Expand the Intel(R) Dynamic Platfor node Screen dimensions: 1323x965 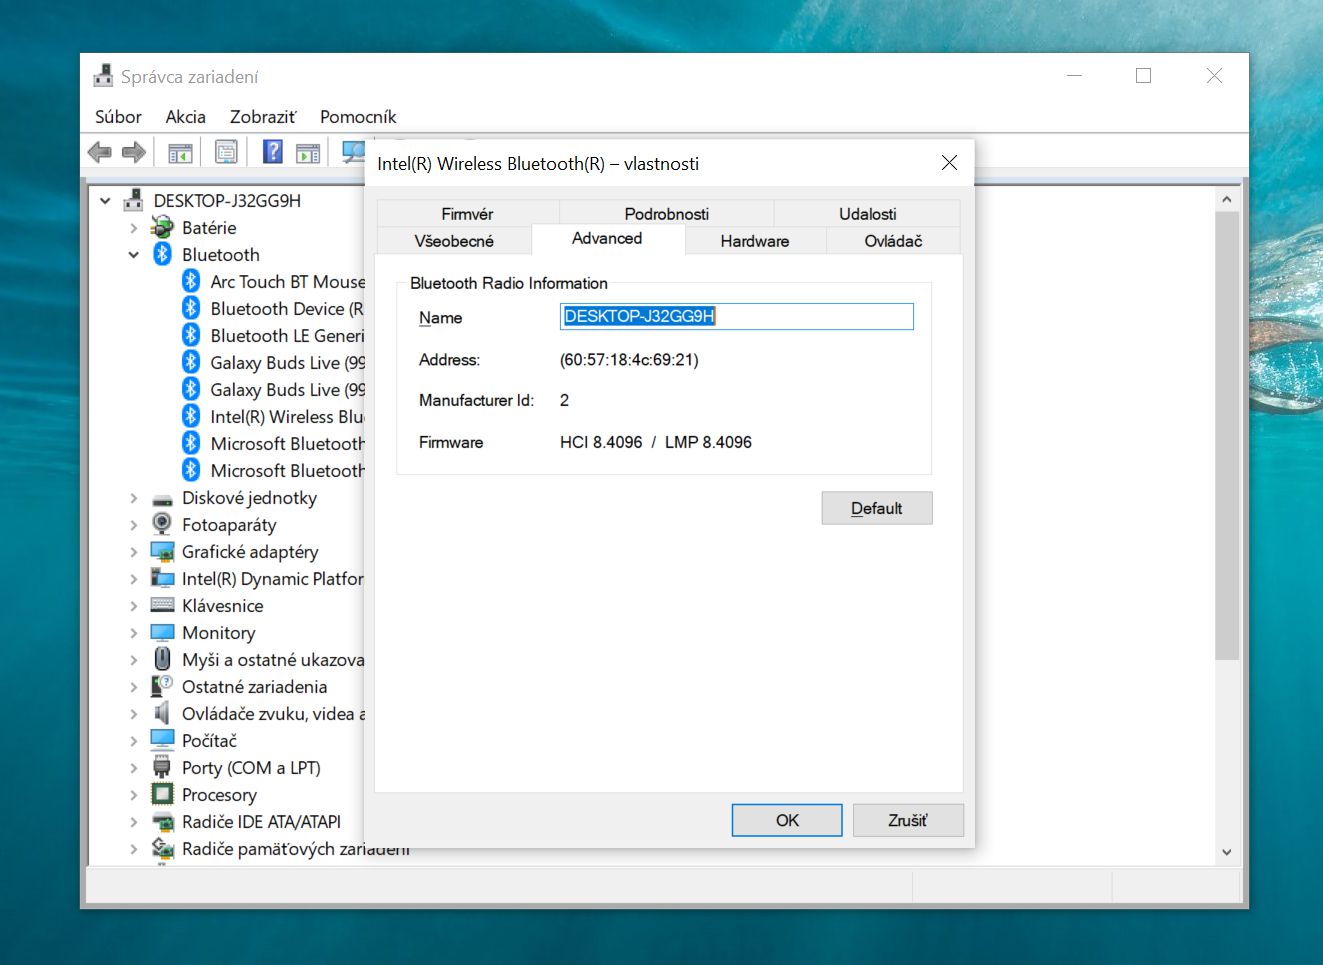tap(134, 579)
